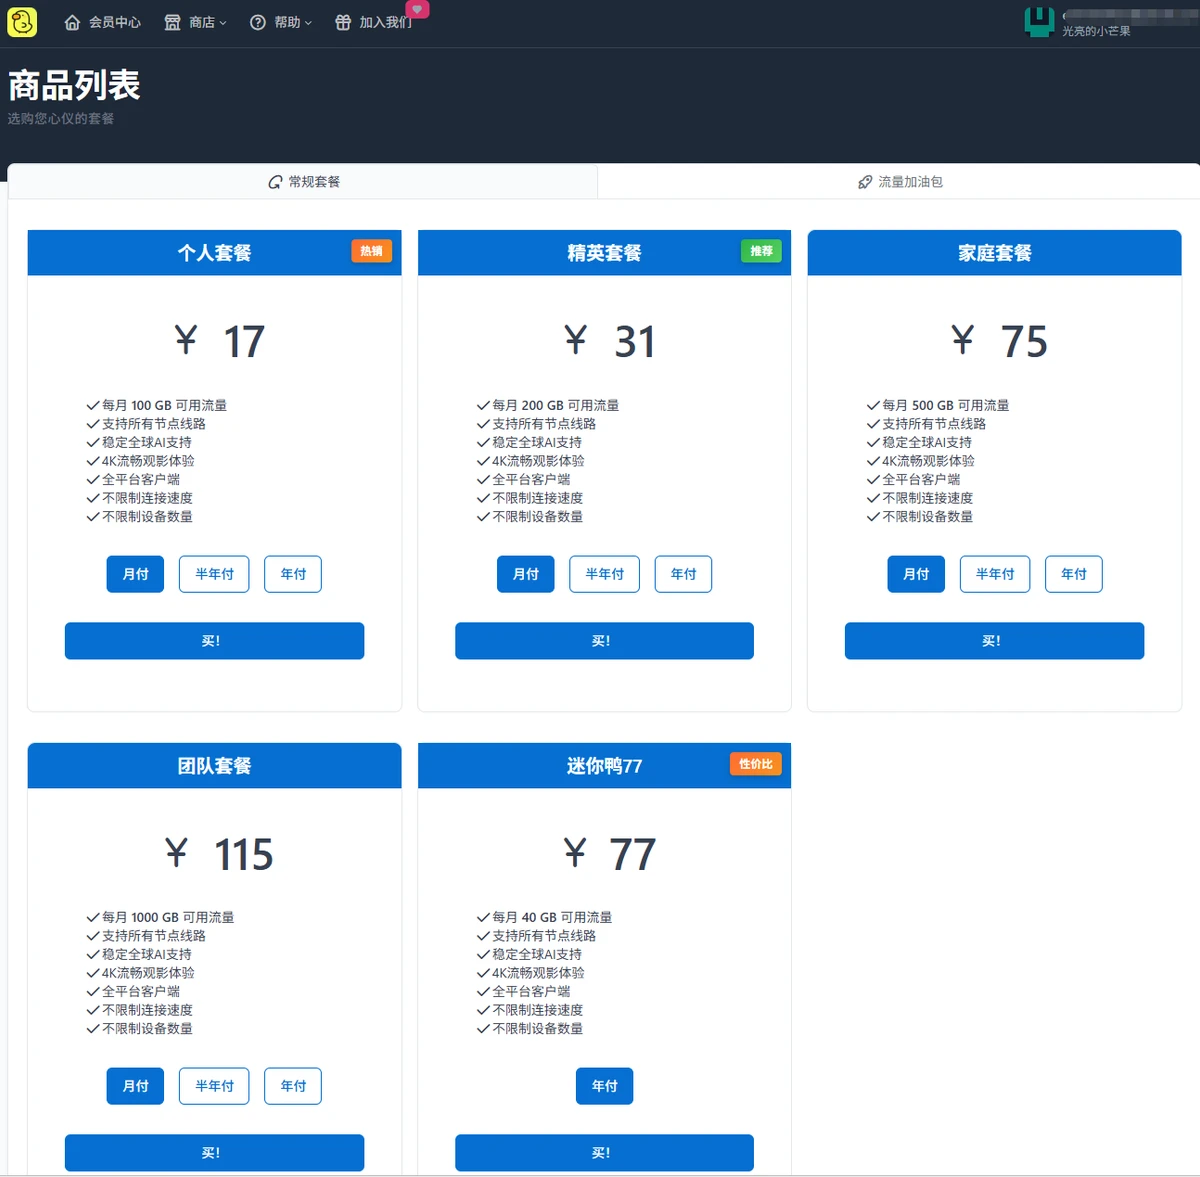Screen dimensions: 1200x1177
Task: Click the 性价比 badge on 迷你鸭77
Action: (755, 764)
